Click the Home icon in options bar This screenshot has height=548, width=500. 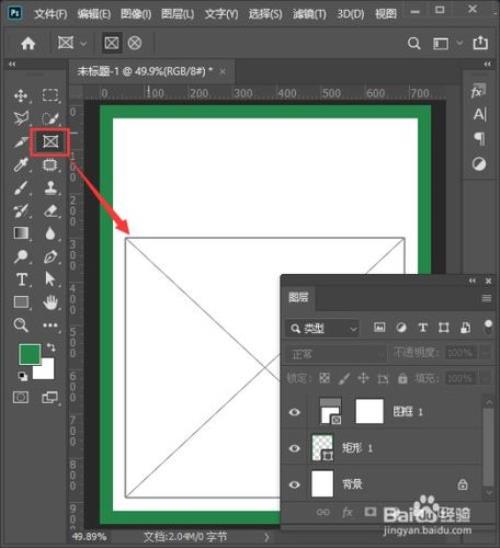tap(28, 43)
